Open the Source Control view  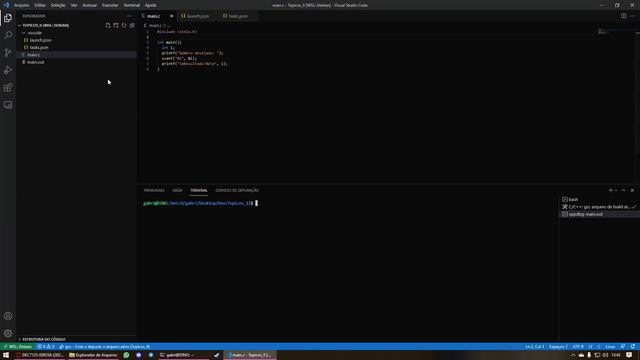[x=8, y=53]
